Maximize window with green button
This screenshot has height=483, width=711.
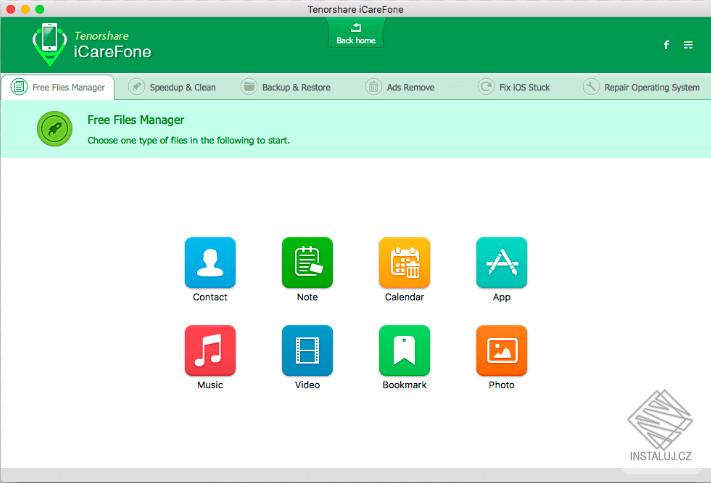(39, 9)
